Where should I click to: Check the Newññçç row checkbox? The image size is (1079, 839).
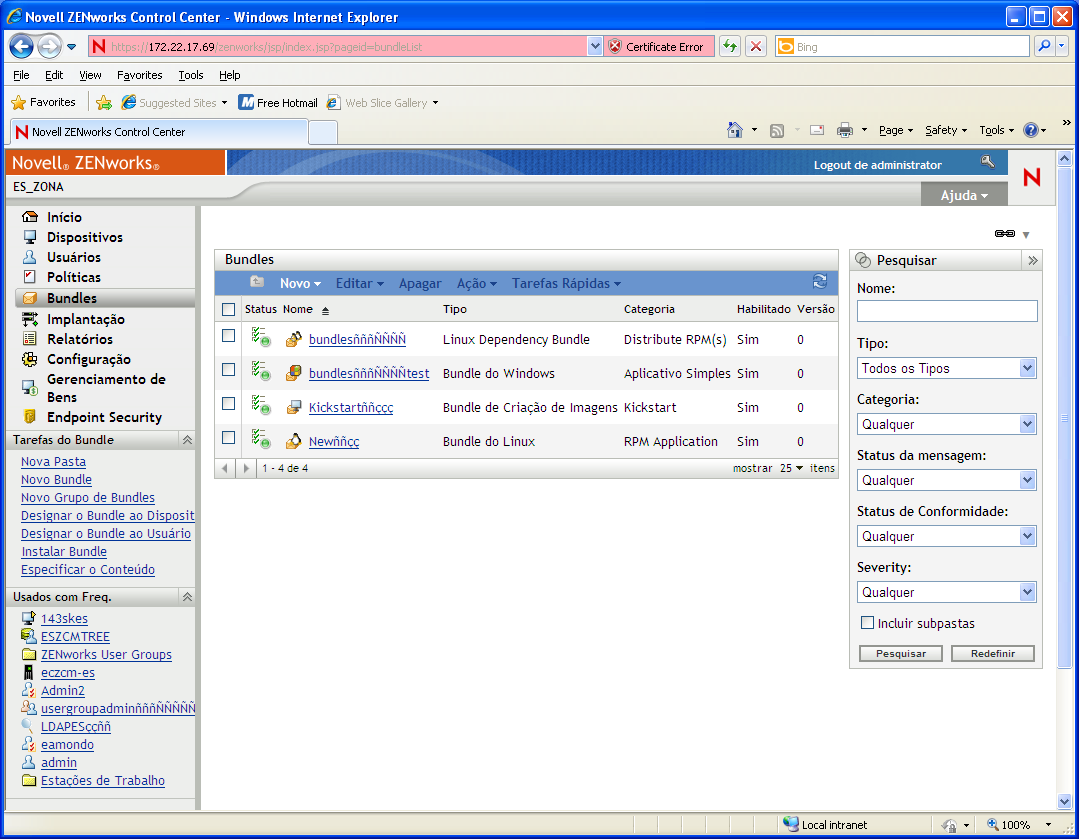pyautogui.click(x=228, y=438)
